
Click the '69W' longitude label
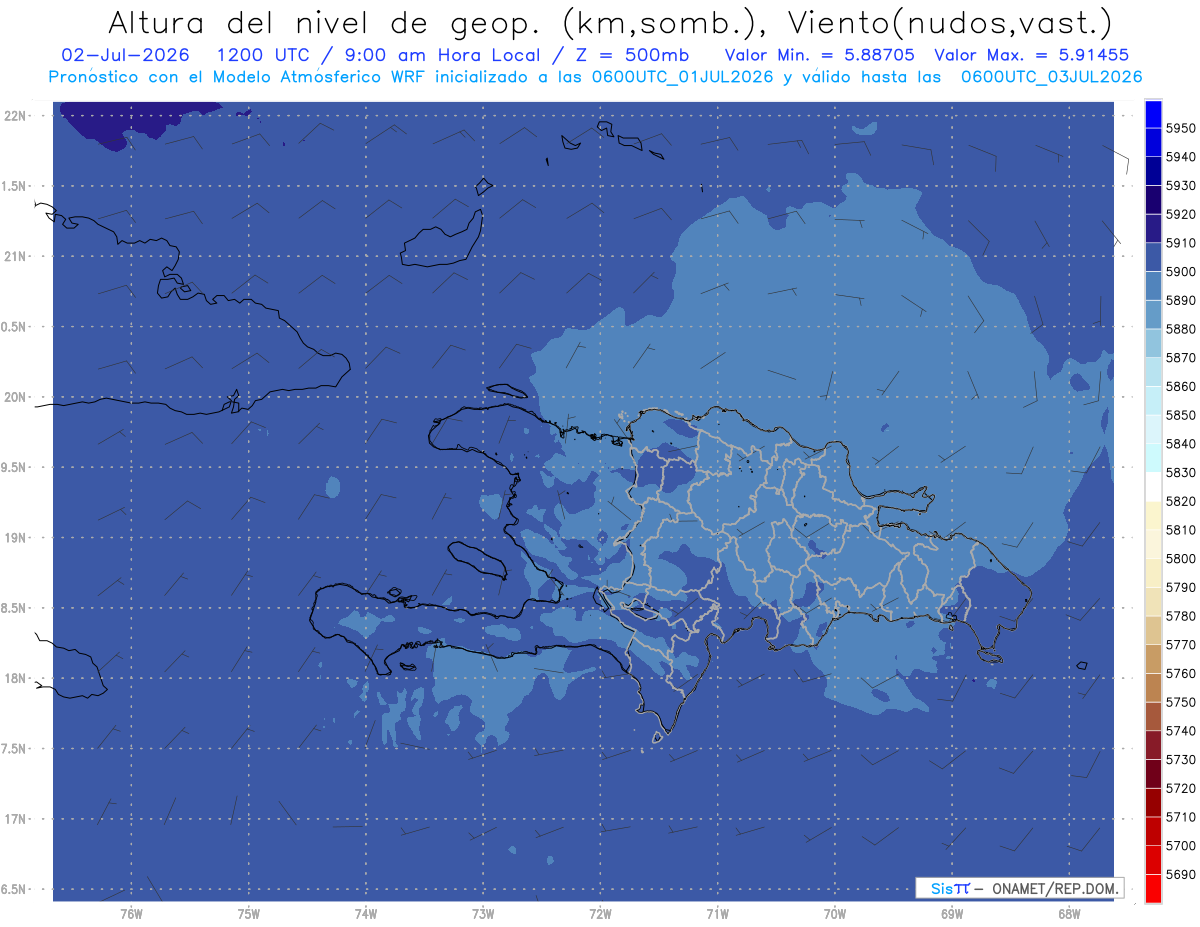(x=952, y=913)
